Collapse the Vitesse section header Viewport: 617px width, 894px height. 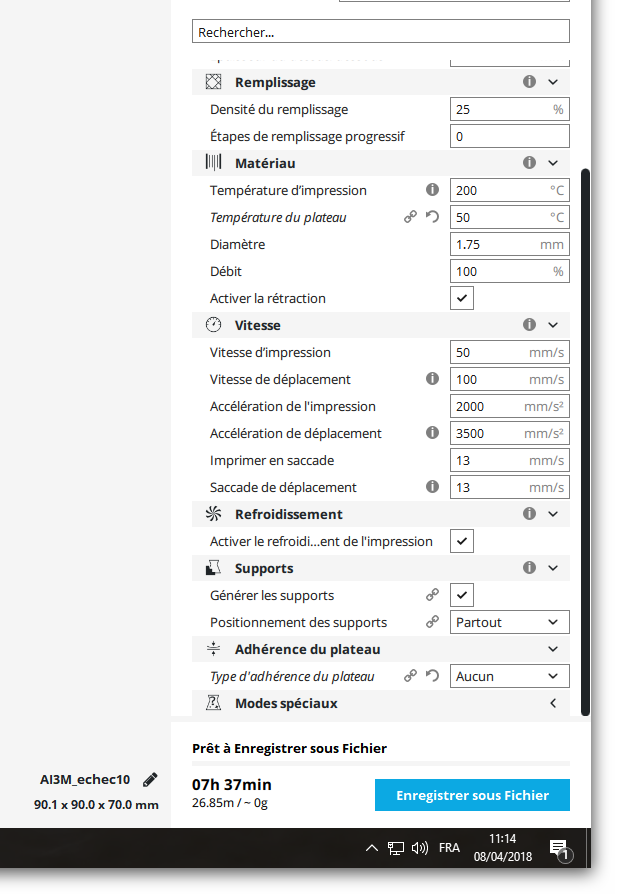click(x=553, y=325)
